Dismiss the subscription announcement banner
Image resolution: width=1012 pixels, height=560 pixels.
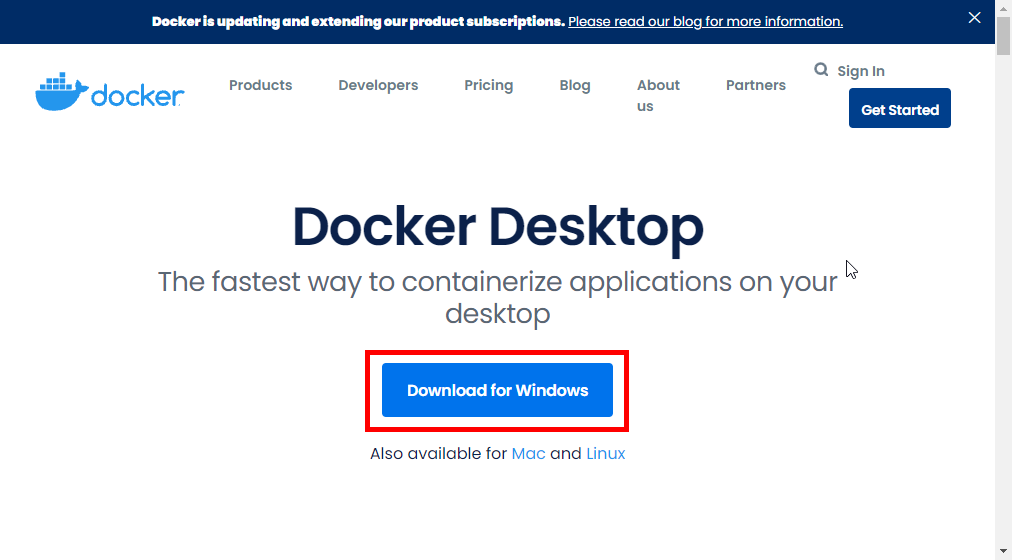click(975, 18)
